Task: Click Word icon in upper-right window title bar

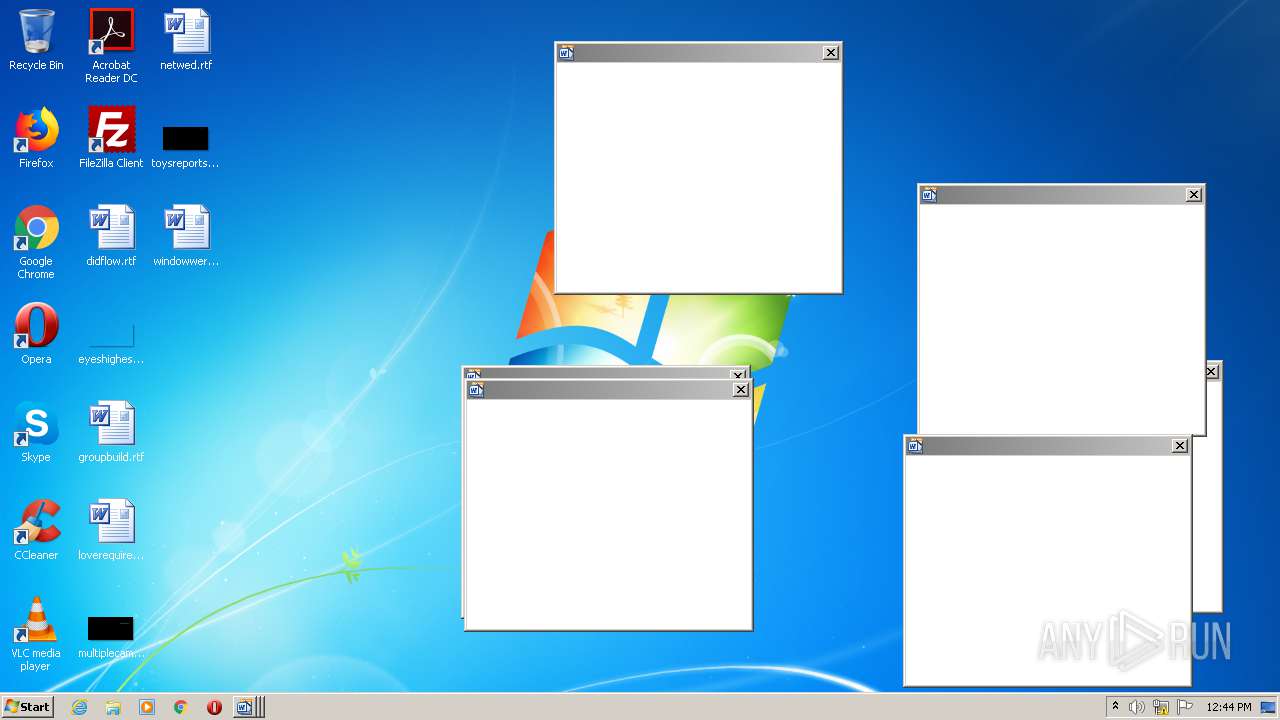Action: pyautogui.click(x=929, y=195)
